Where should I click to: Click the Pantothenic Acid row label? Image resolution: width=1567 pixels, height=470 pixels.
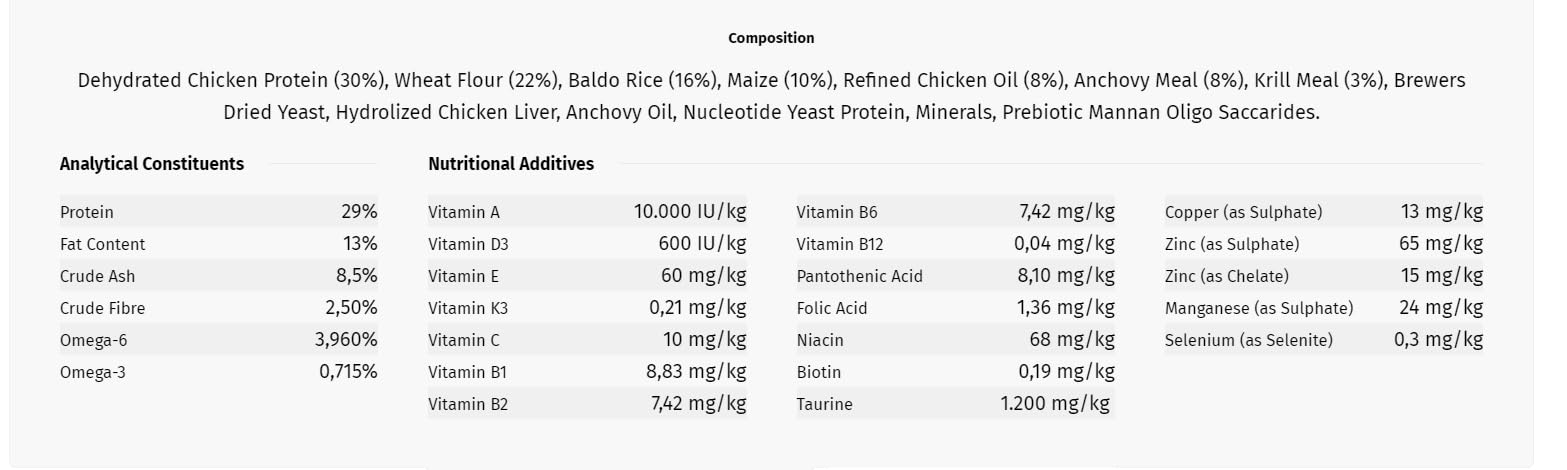[x=860, y=276]
